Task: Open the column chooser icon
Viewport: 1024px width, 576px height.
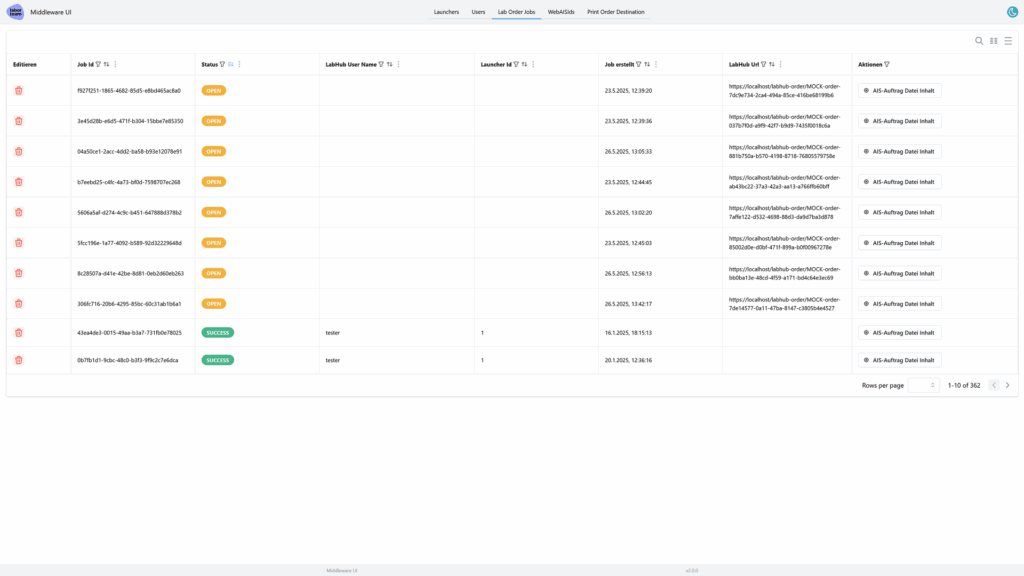Action: [993, 40]
